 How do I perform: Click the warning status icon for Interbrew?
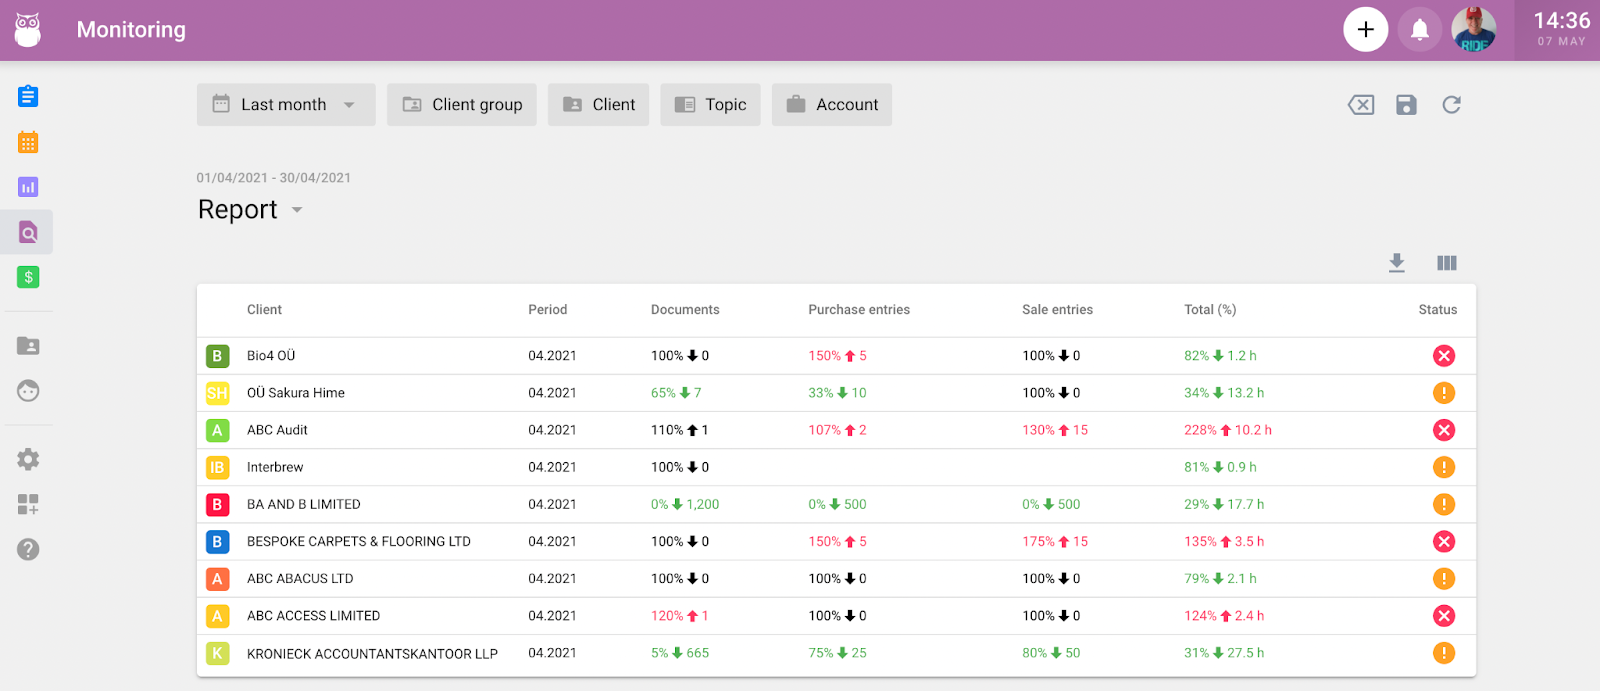pyautogui.click(x=1444, y=467)
